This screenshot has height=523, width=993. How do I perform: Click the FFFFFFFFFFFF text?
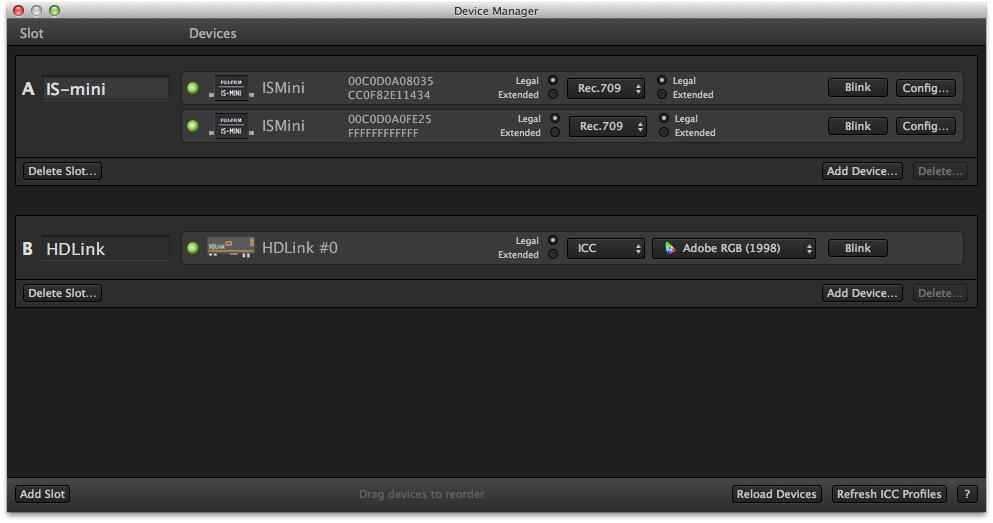[x=383, y=133]
